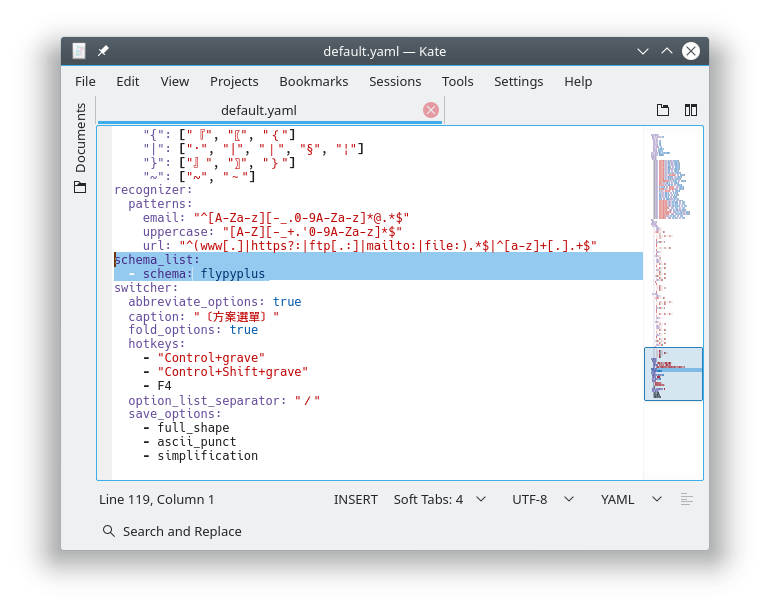Viewport: 770px width, 611px height.
Task: Place cursor on the fold_options line
Action: 193,329
